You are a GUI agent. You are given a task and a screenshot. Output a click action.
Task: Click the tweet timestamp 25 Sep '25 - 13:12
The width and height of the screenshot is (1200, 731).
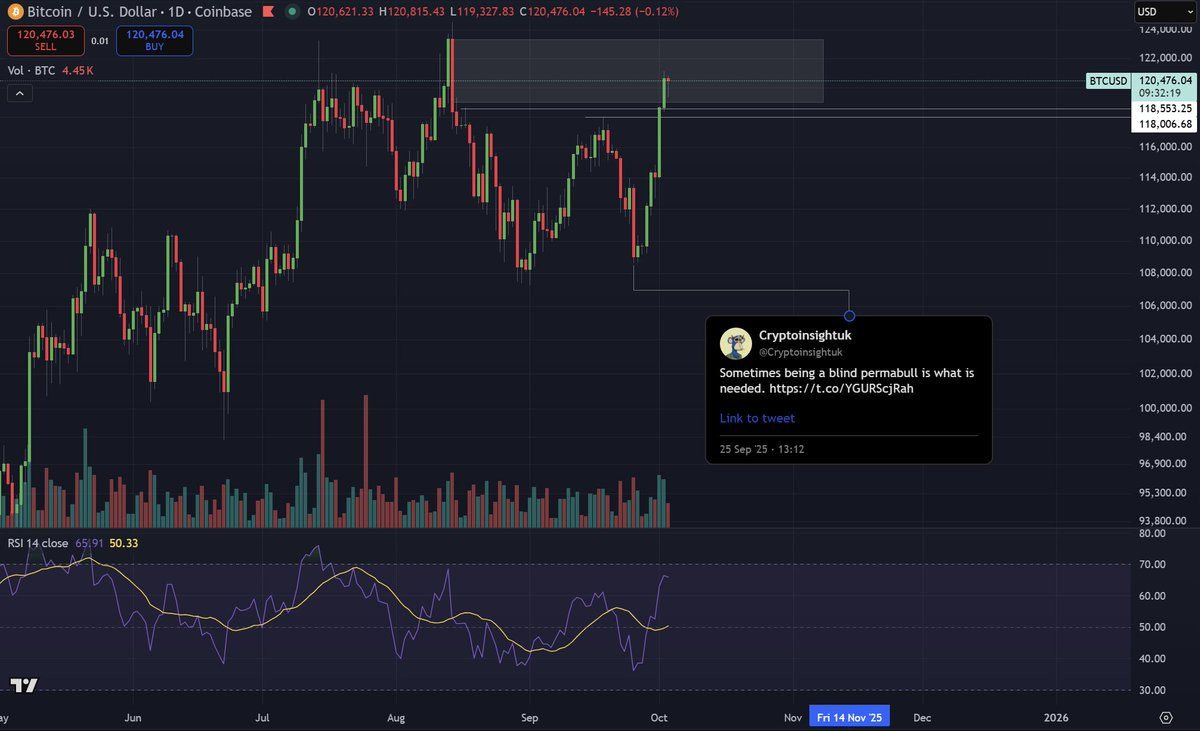pyautogui.click(x=762, y=449)
